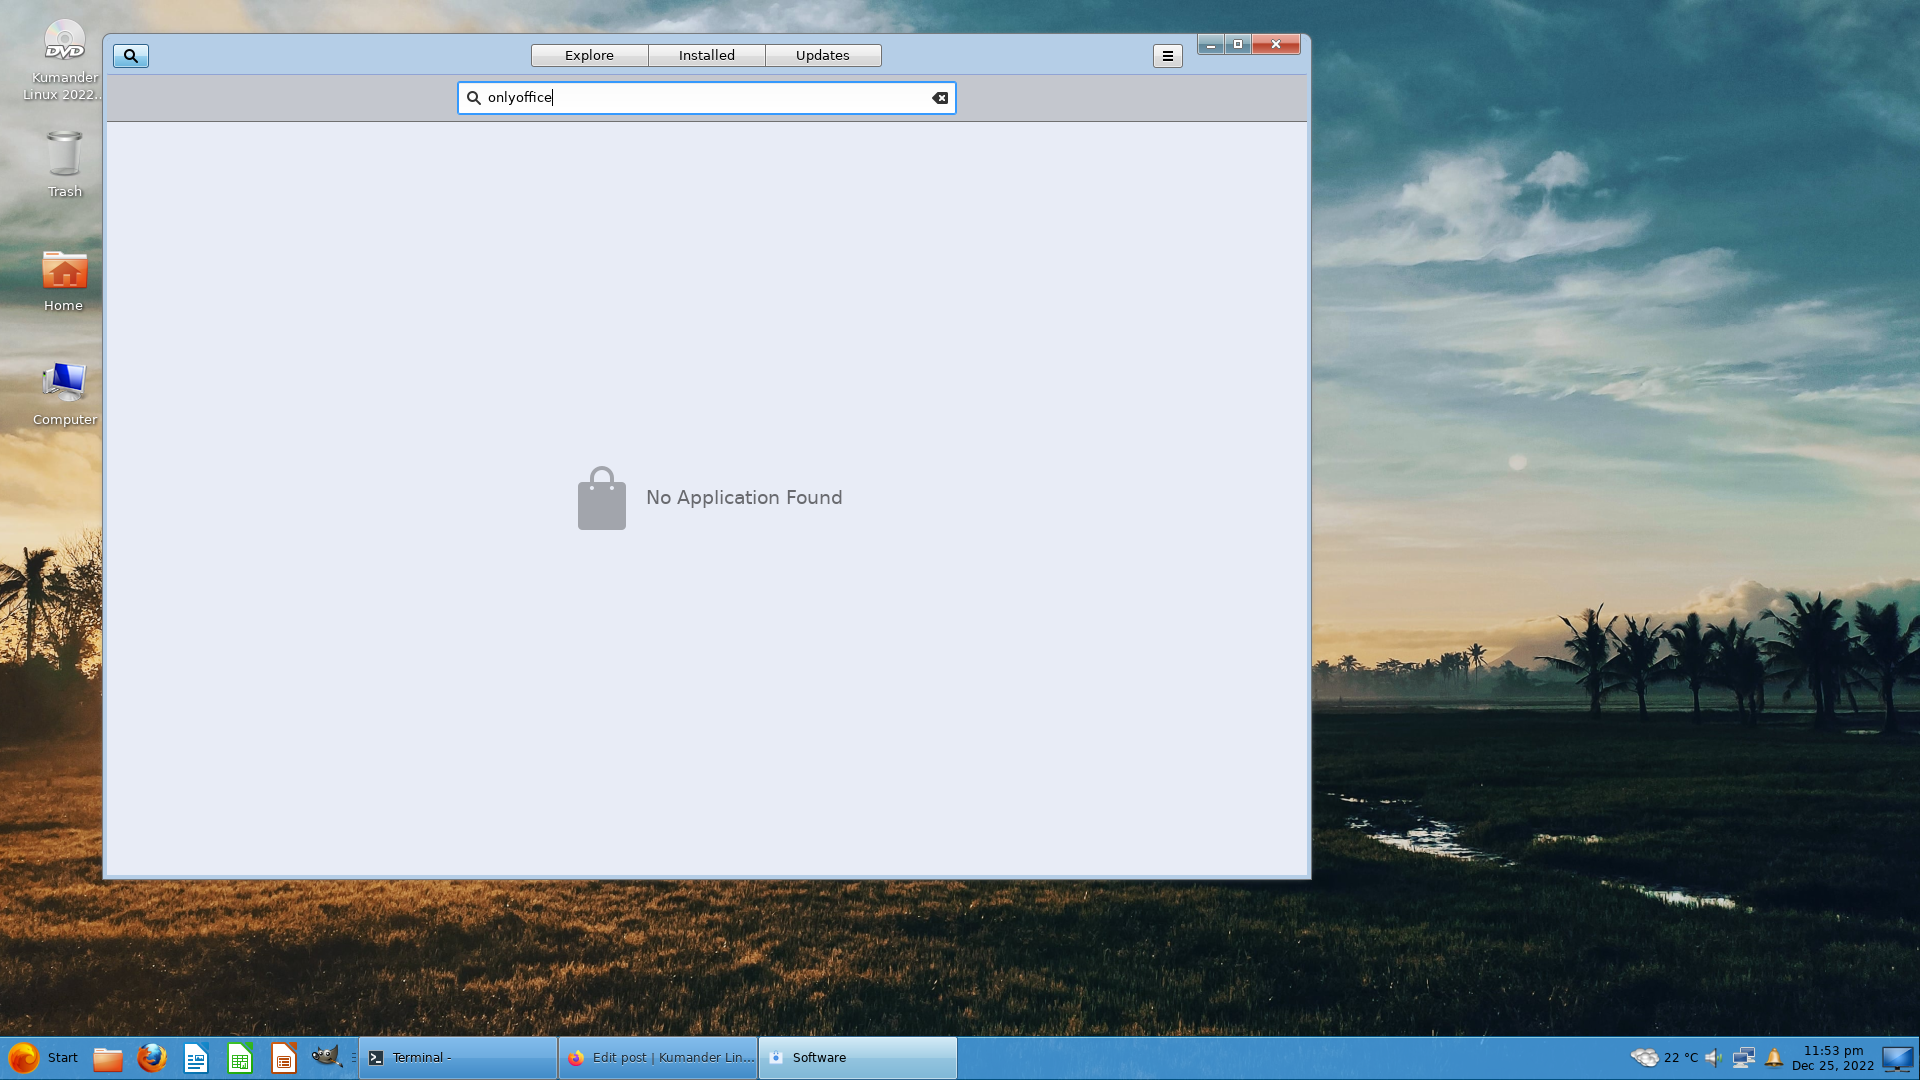Launch LibreOffice Writer from taskbar
Image resolution: width=1920 pixels, height=1080 pixels.
point(196,1058)
